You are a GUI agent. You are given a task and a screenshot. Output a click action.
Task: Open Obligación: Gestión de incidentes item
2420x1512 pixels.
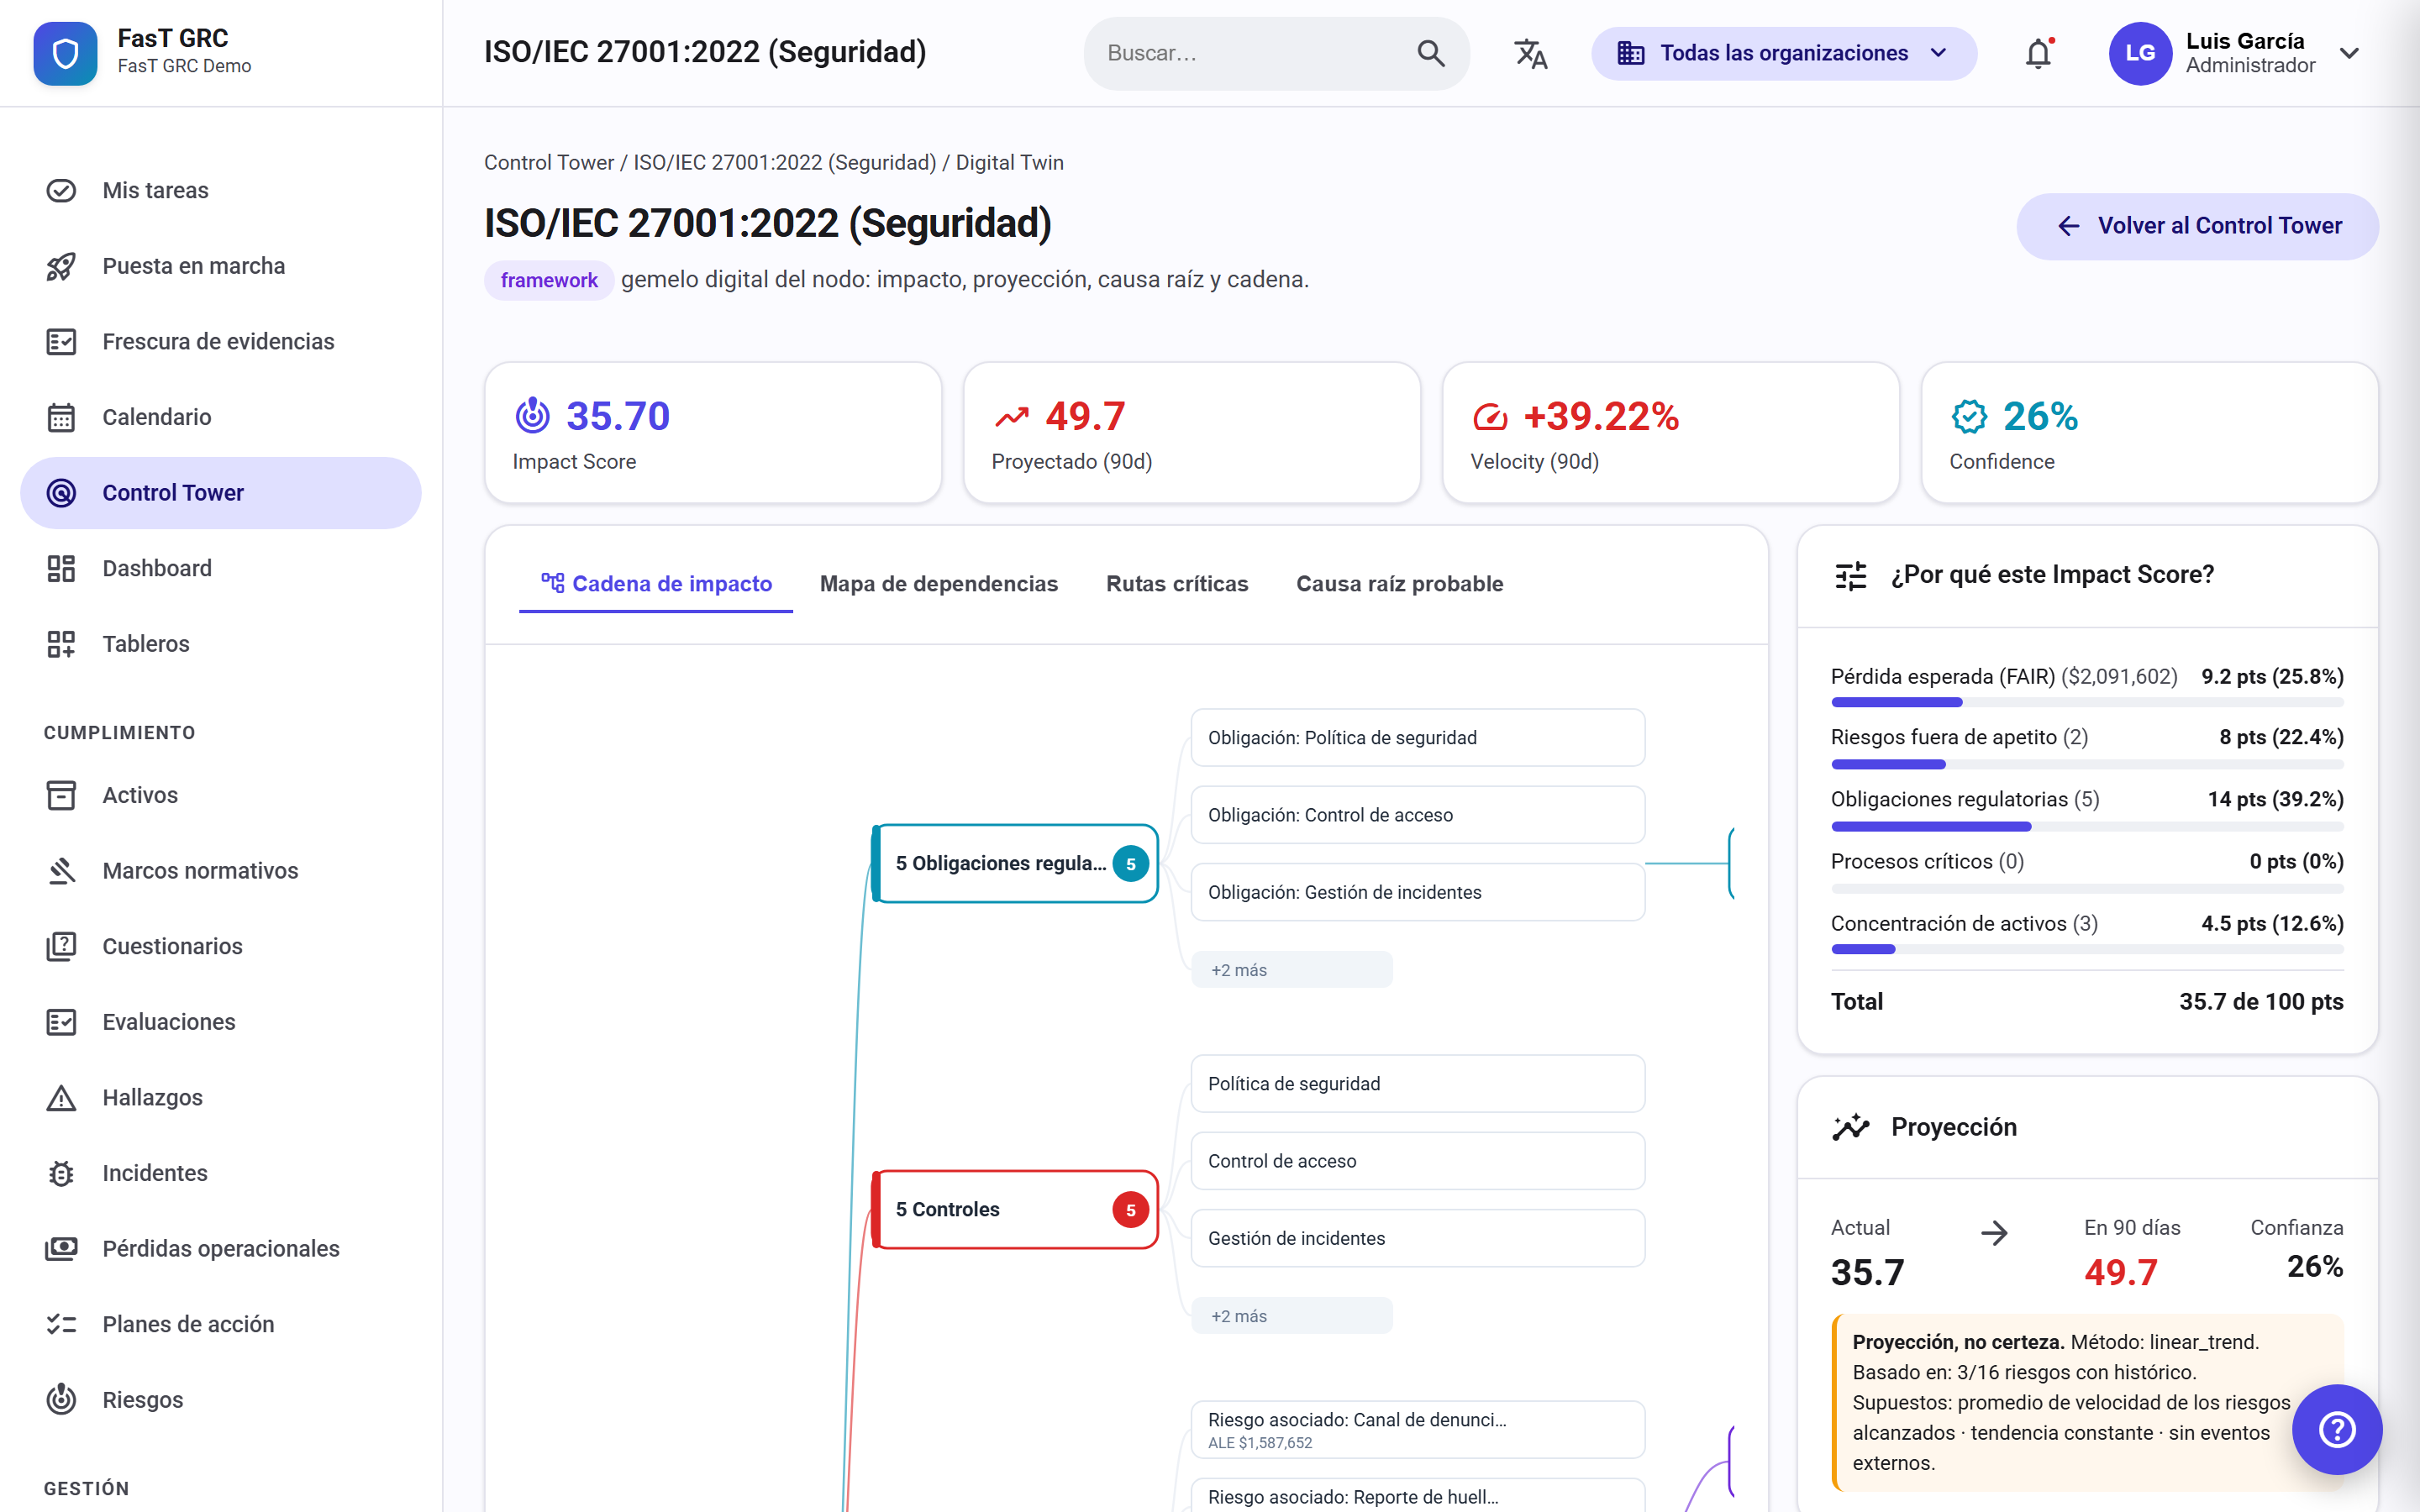tap(1417, 892)
